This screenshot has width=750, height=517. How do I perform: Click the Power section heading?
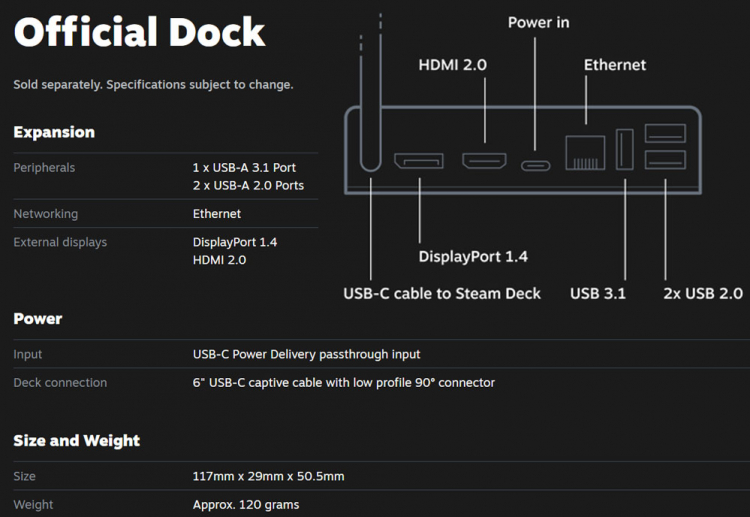pos(38,319)
